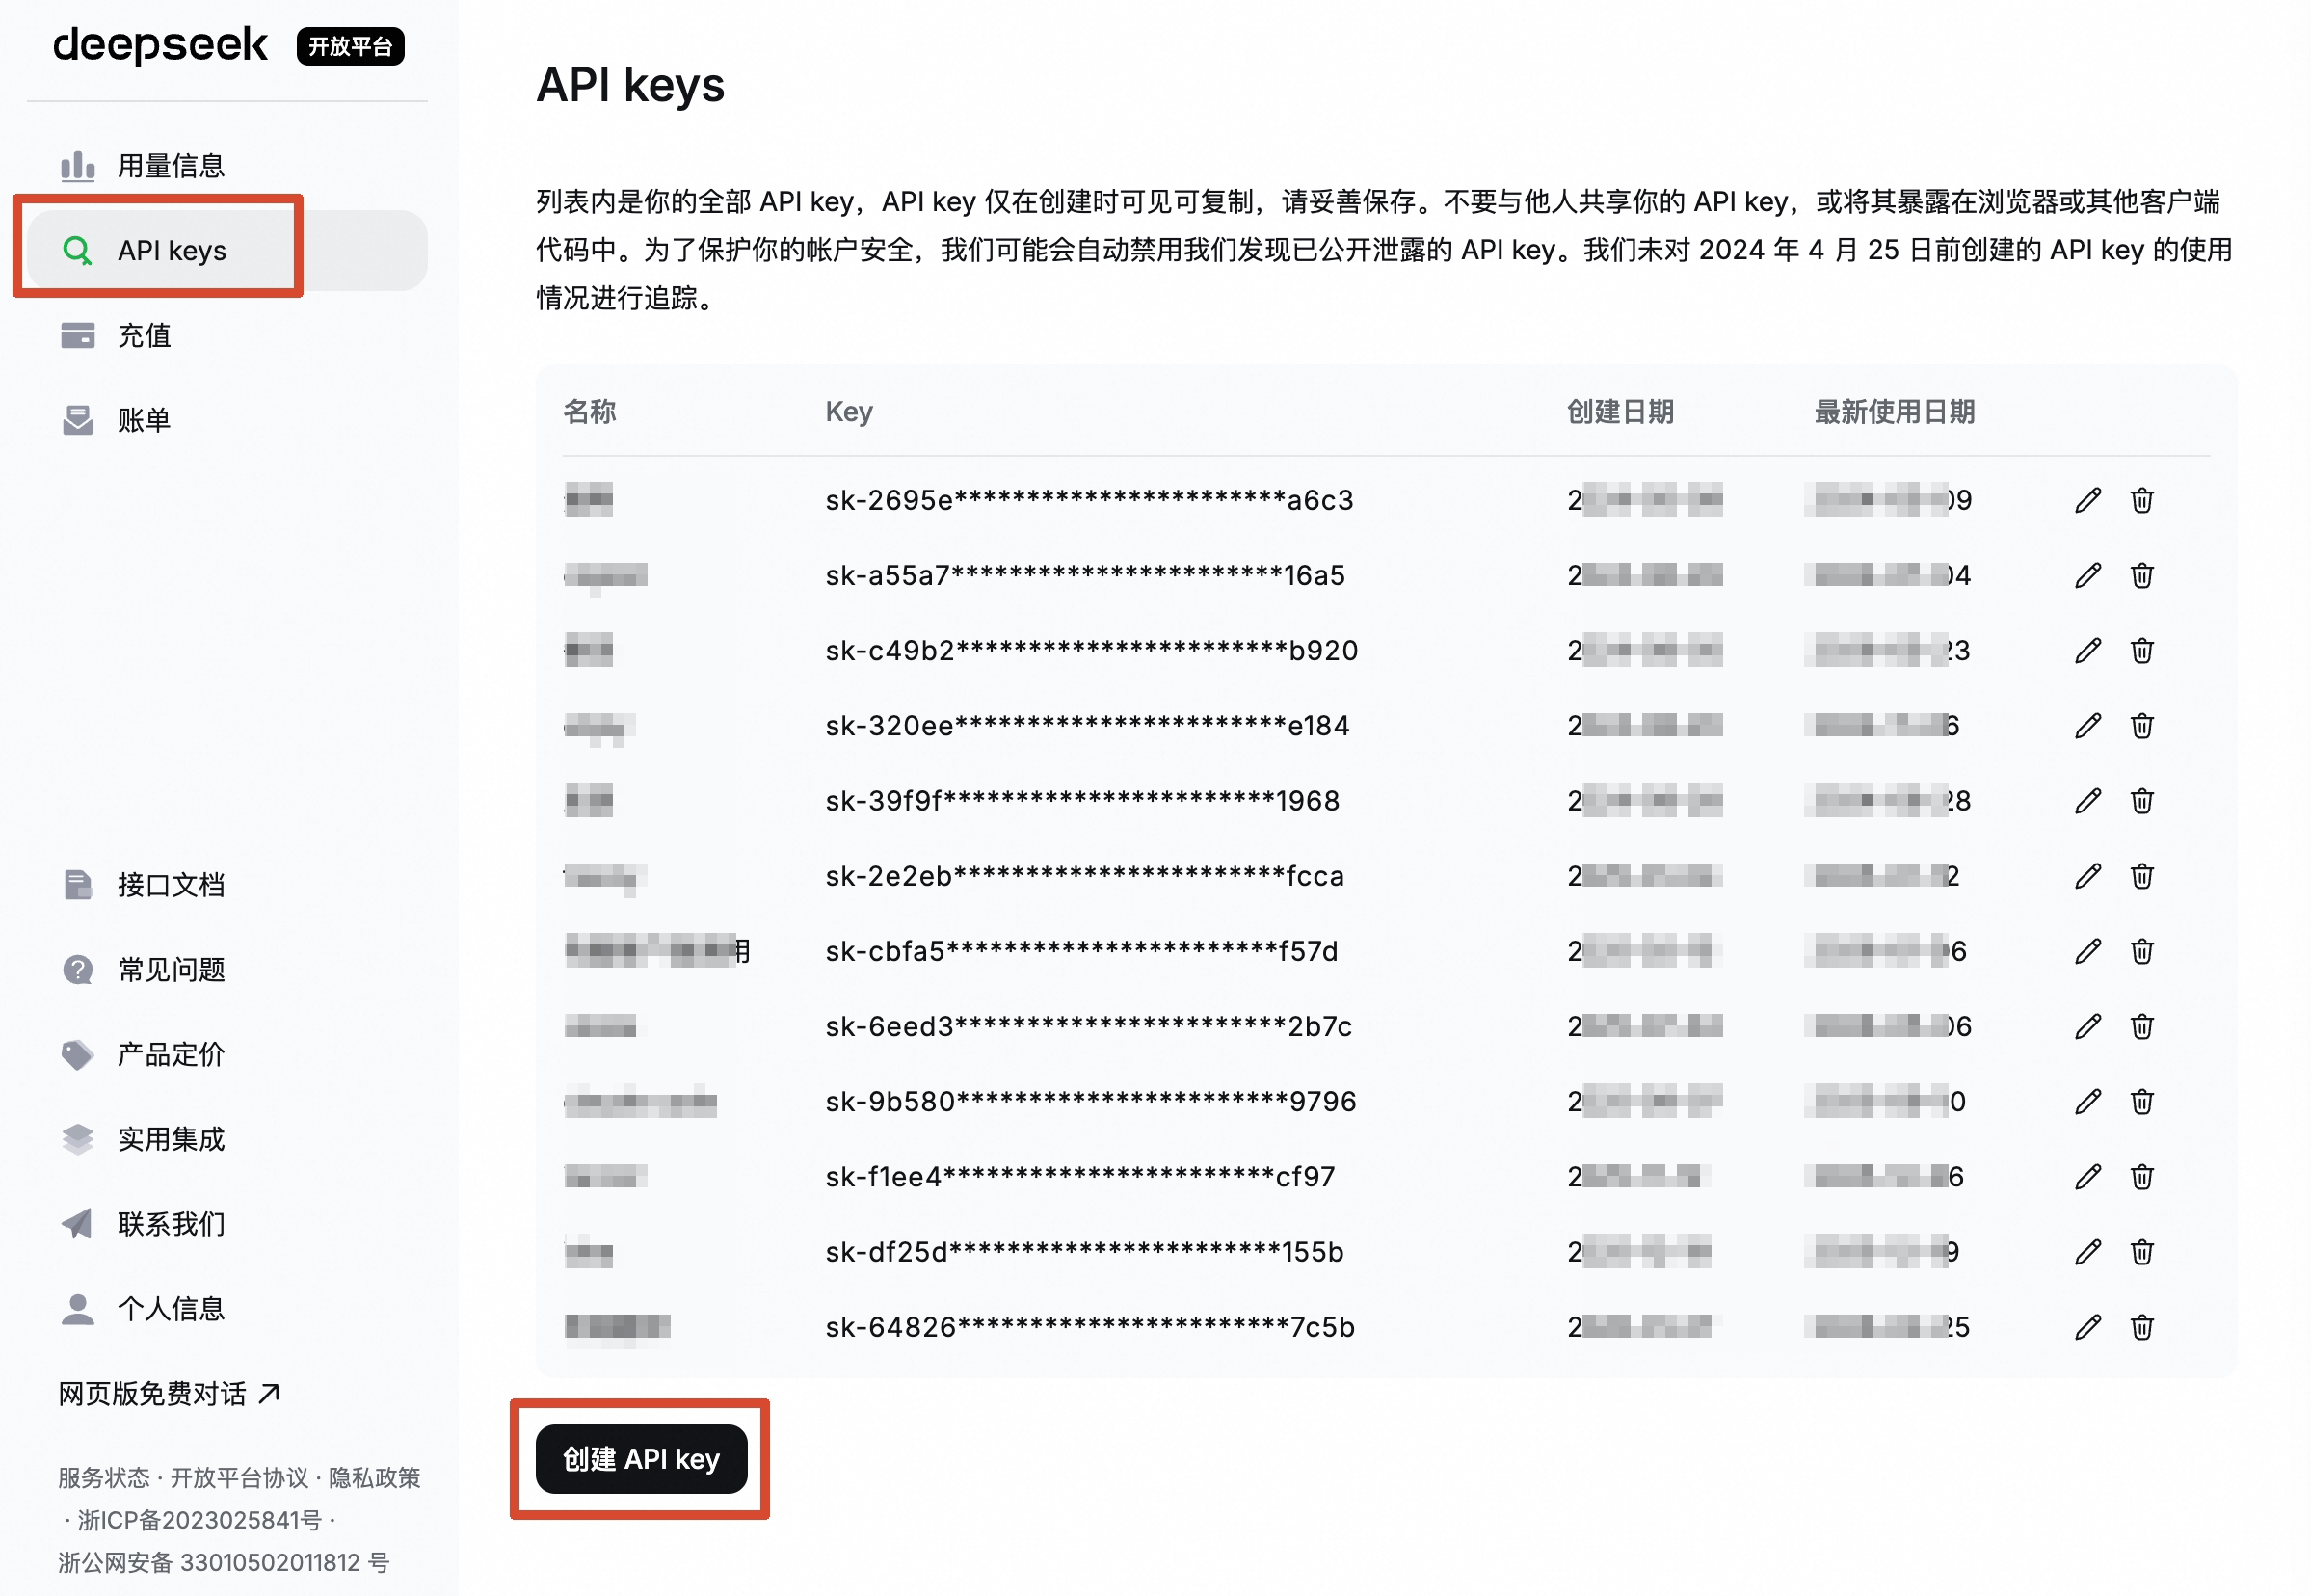Edit the sk-df25d key
The height and width of the screenshot is (1596, 2311).
click(2087, 1251)
